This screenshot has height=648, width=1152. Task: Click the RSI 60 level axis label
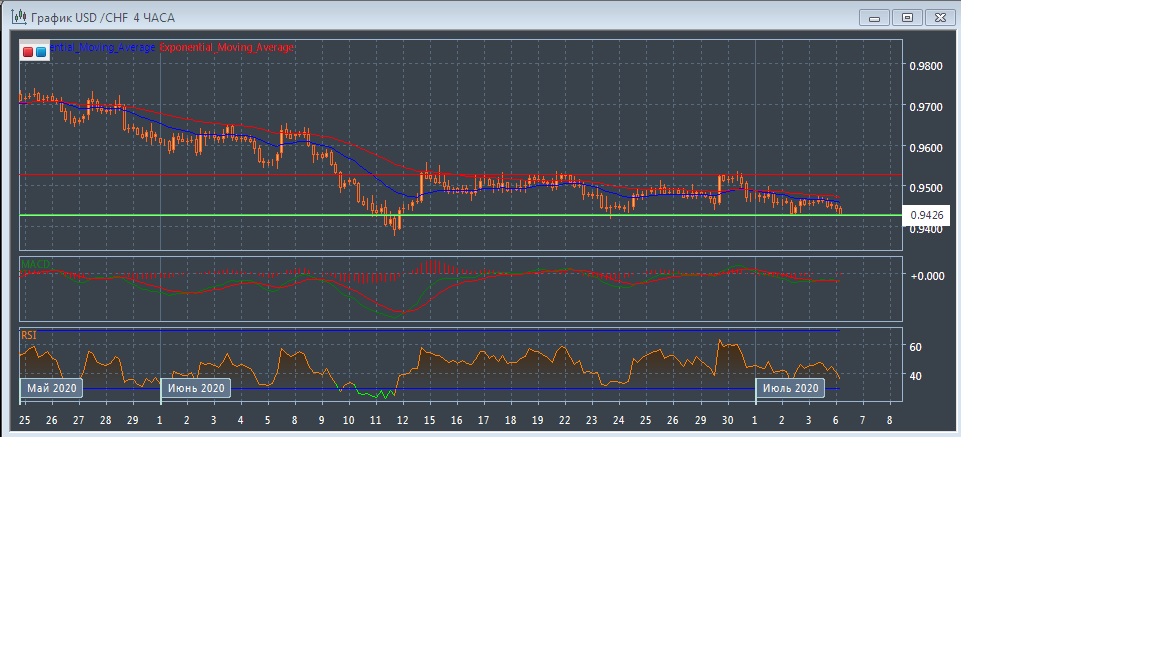coord(915,347)
